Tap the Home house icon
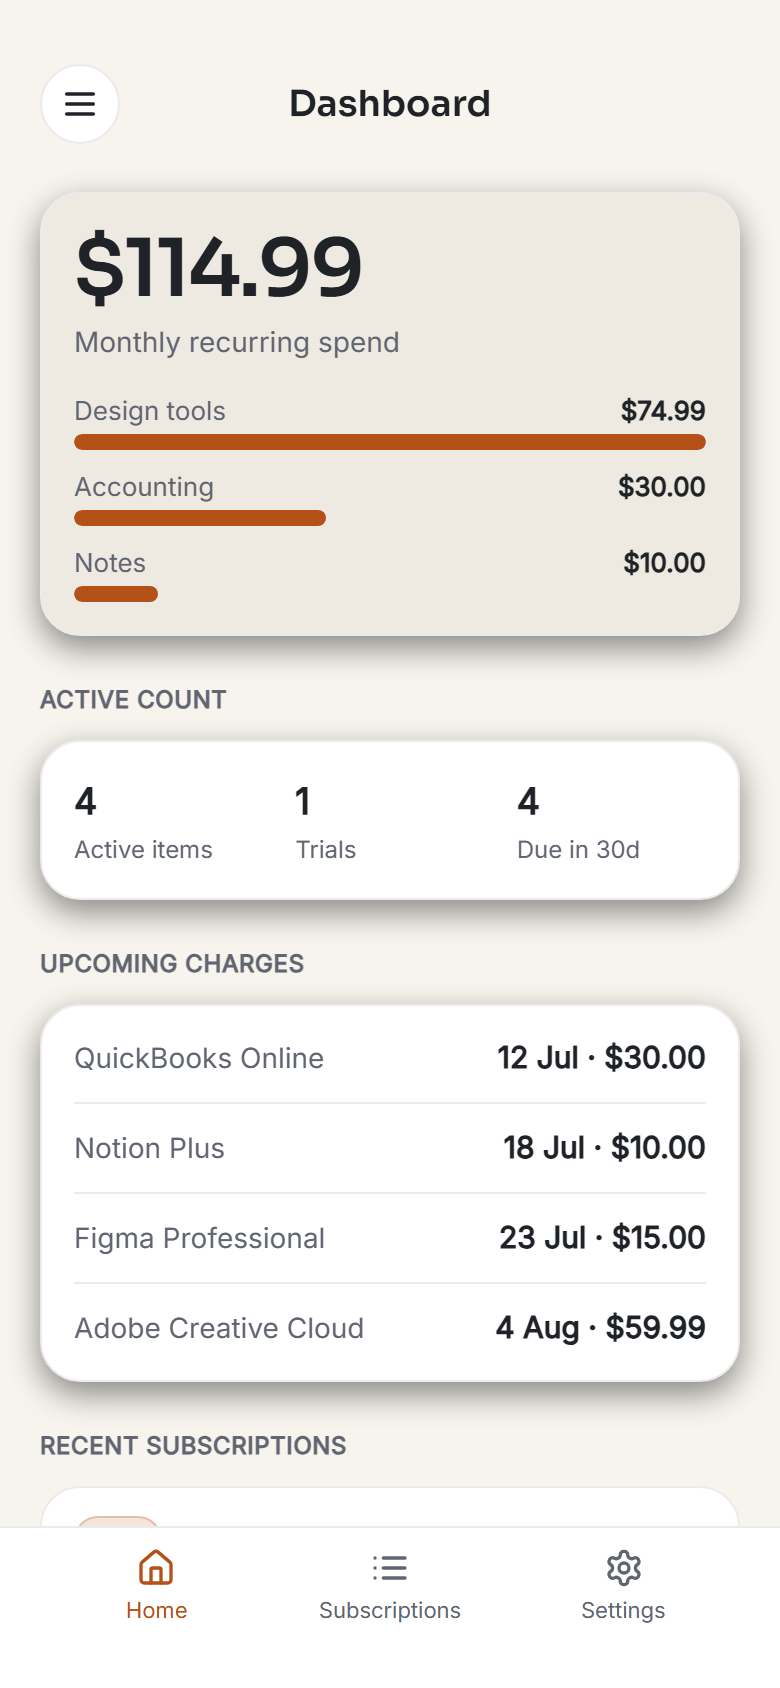Viewport: 780px width, 1688px height. point(156,1567)
